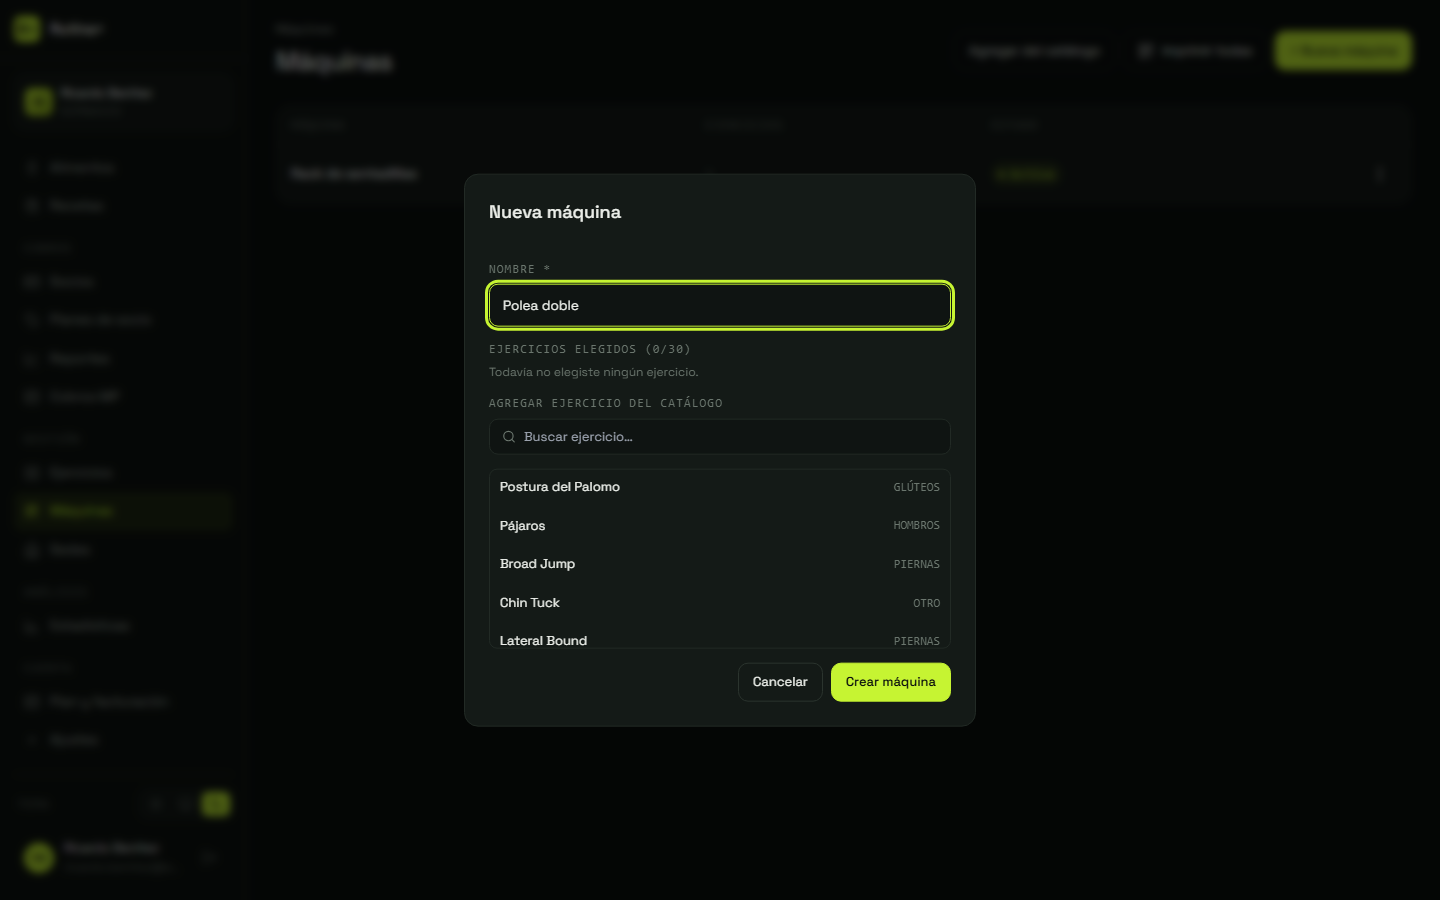Click the GLÚTEOS tag on Postura del Palomo
This screenshot has width=1440, height=900.
click(x=916, y=488)
